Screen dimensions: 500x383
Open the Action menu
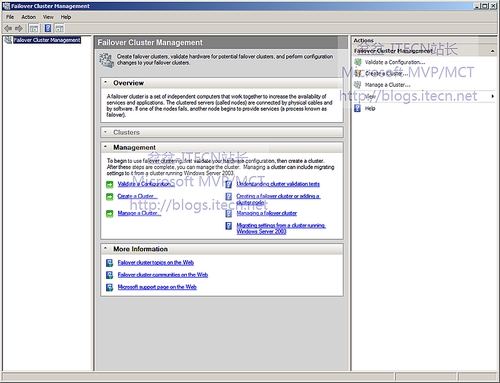point(29,17)
